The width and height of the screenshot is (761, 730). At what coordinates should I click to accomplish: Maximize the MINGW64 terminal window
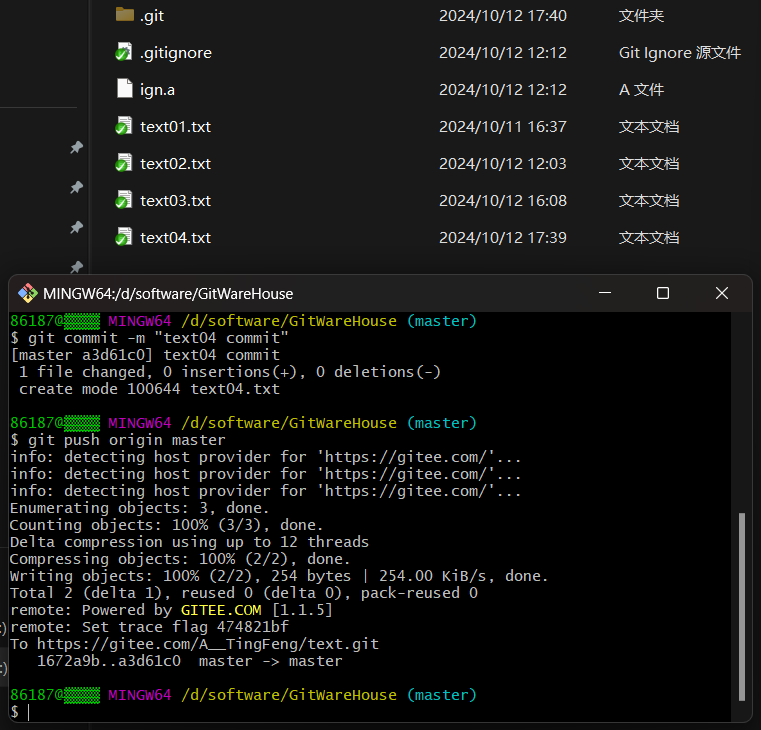point(663,293)
